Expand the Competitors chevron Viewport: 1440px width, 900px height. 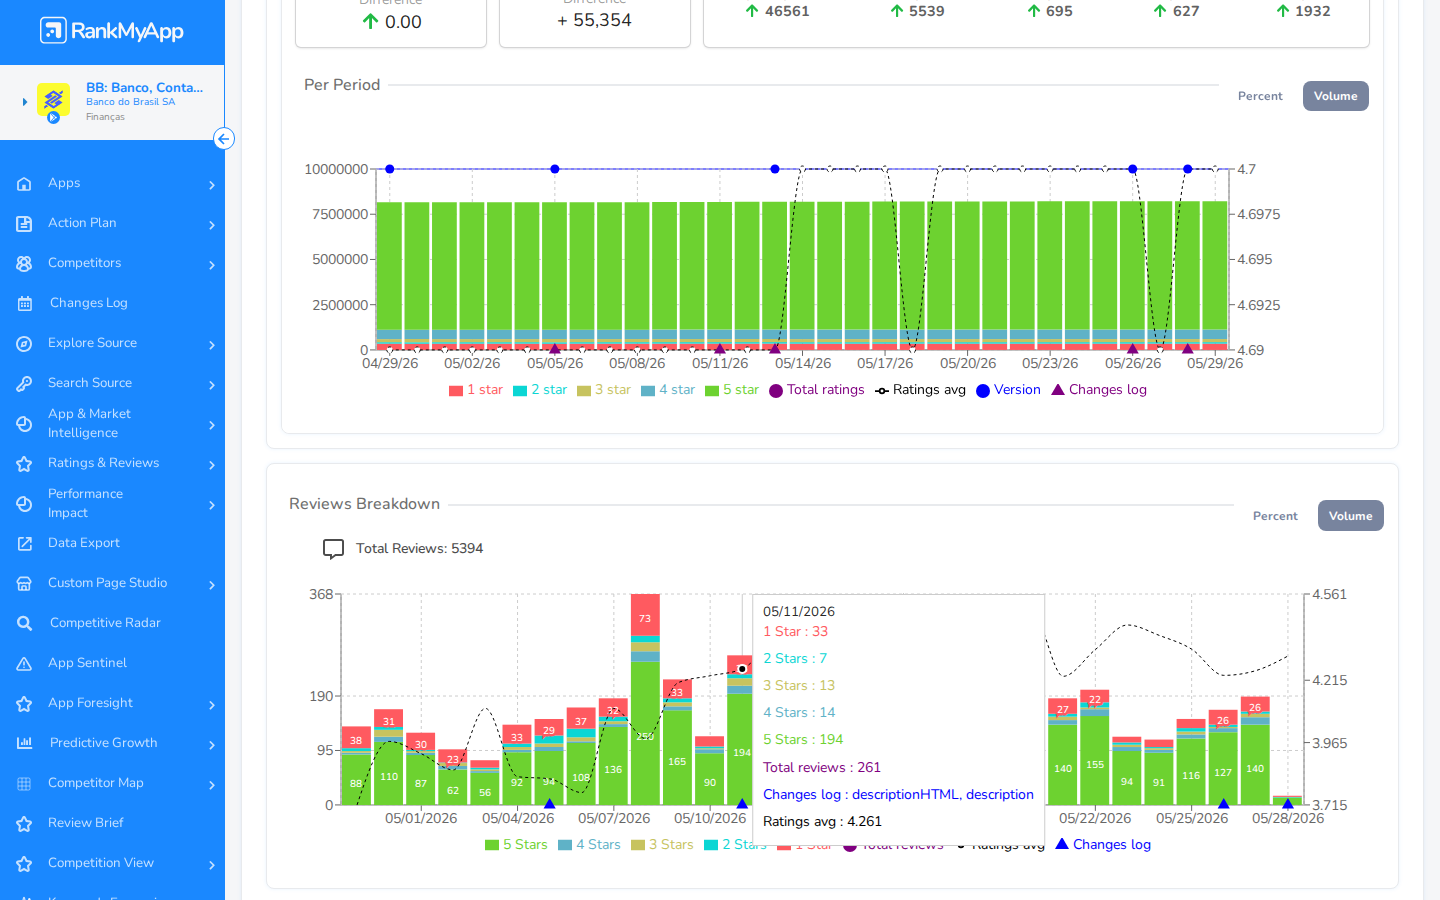(212, 265)
